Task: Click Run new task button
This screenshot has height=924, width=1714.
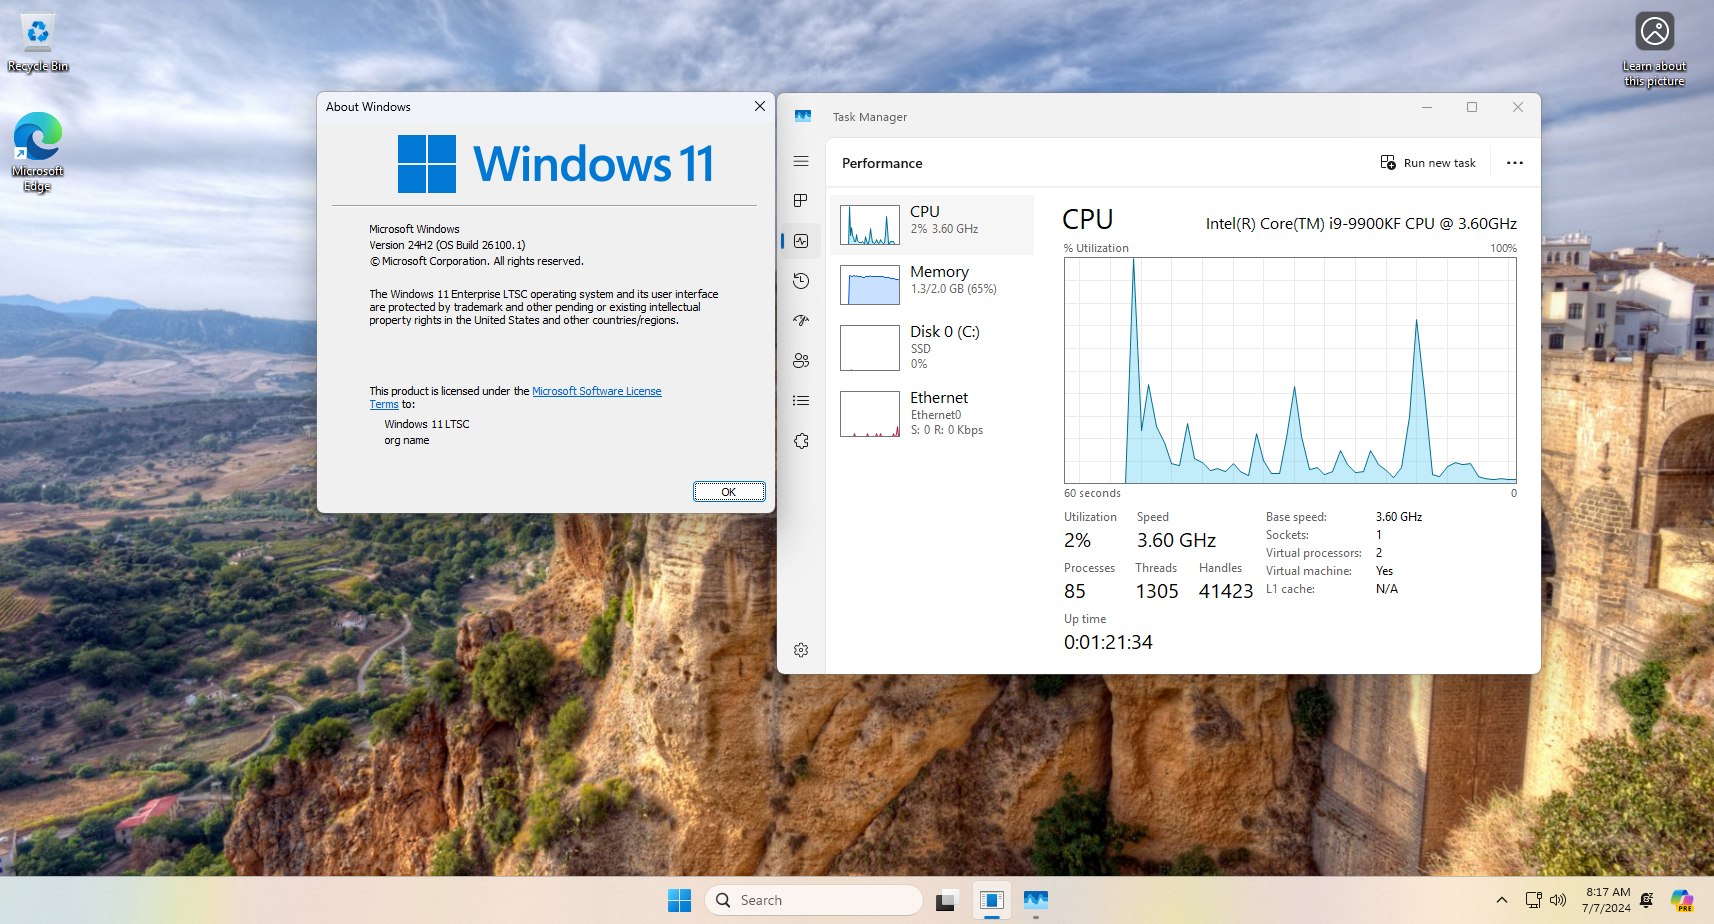Action: (x=1428, y=163)
